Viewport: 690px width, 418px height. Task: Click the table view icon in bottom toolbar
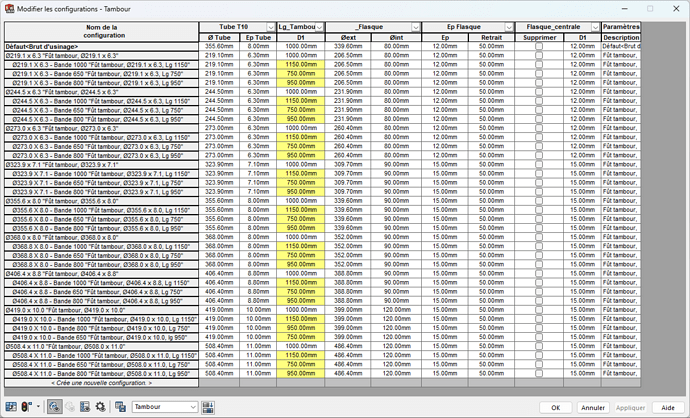pyautogui.click(x=12, y=407)
